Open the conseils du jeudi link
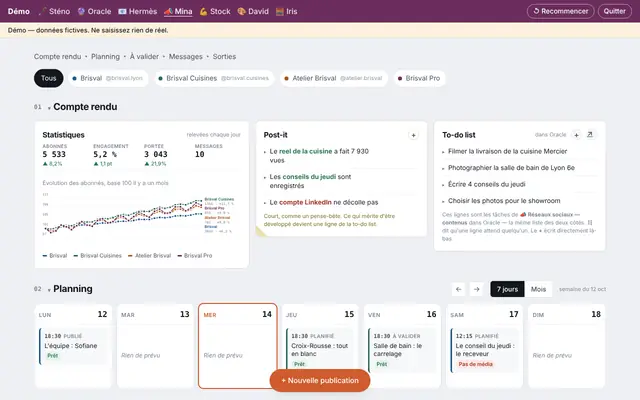The width and height of the screenshot is (640, 400). coord(309,177)
